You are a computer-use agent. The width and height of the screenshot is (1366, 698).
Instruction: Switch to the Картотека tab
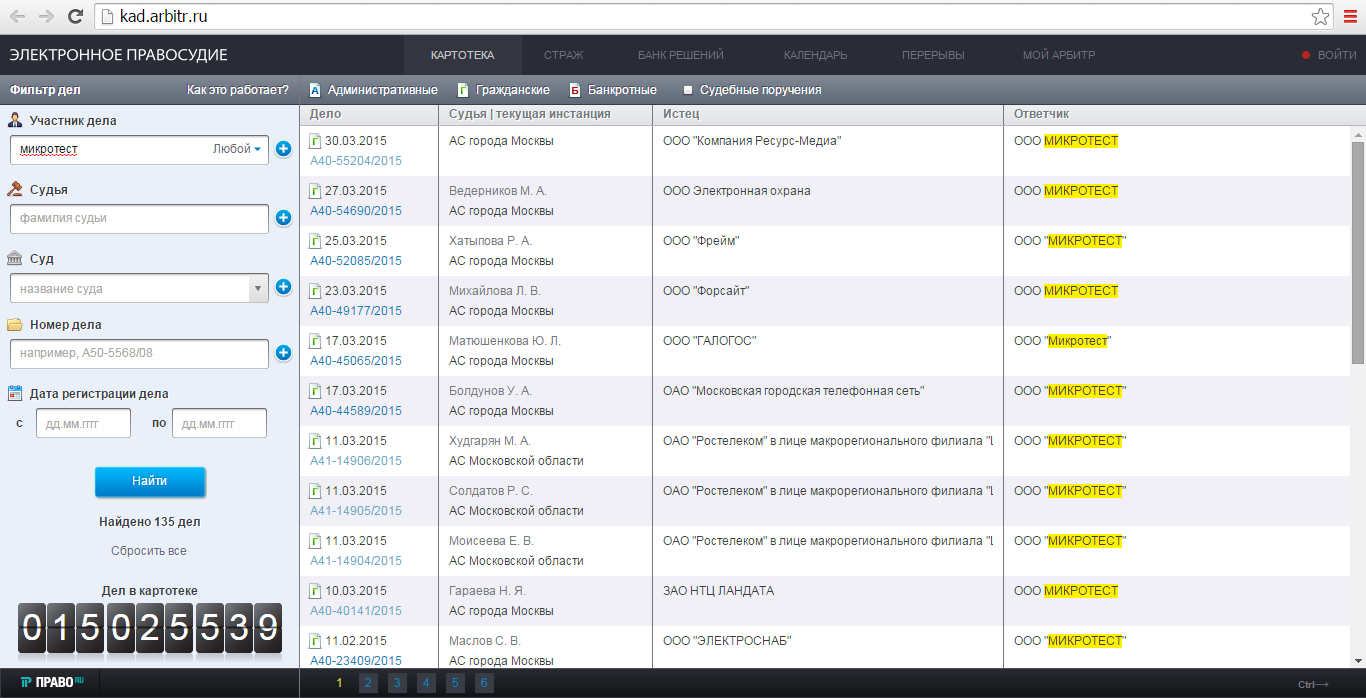coord(462,55)
